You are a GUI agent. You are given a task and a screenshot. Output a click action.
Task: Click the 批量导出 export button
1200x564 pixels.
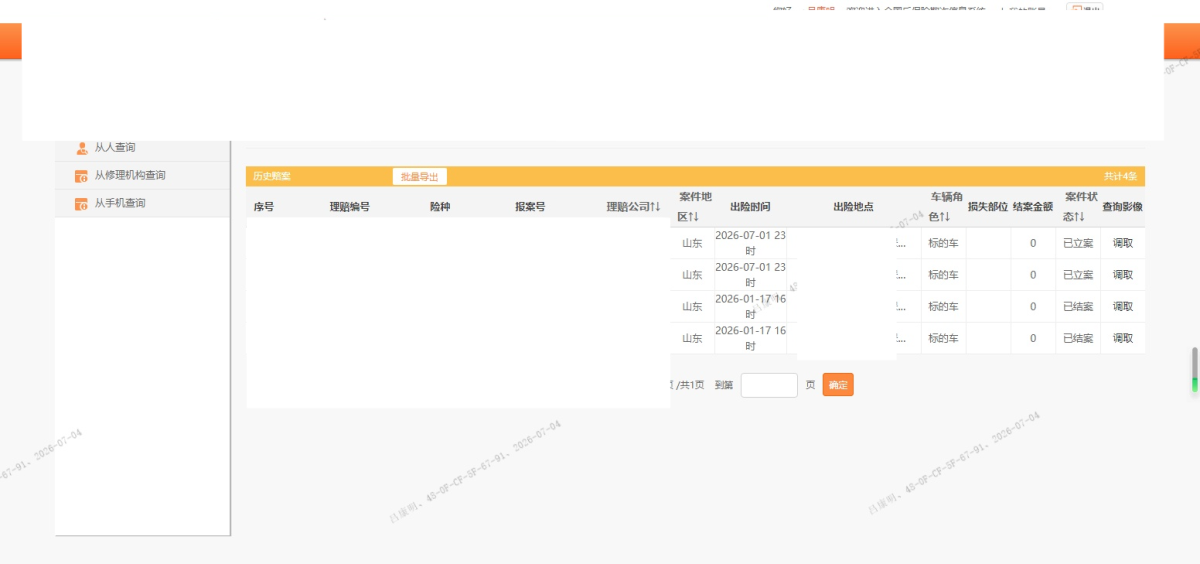(420, 177)
